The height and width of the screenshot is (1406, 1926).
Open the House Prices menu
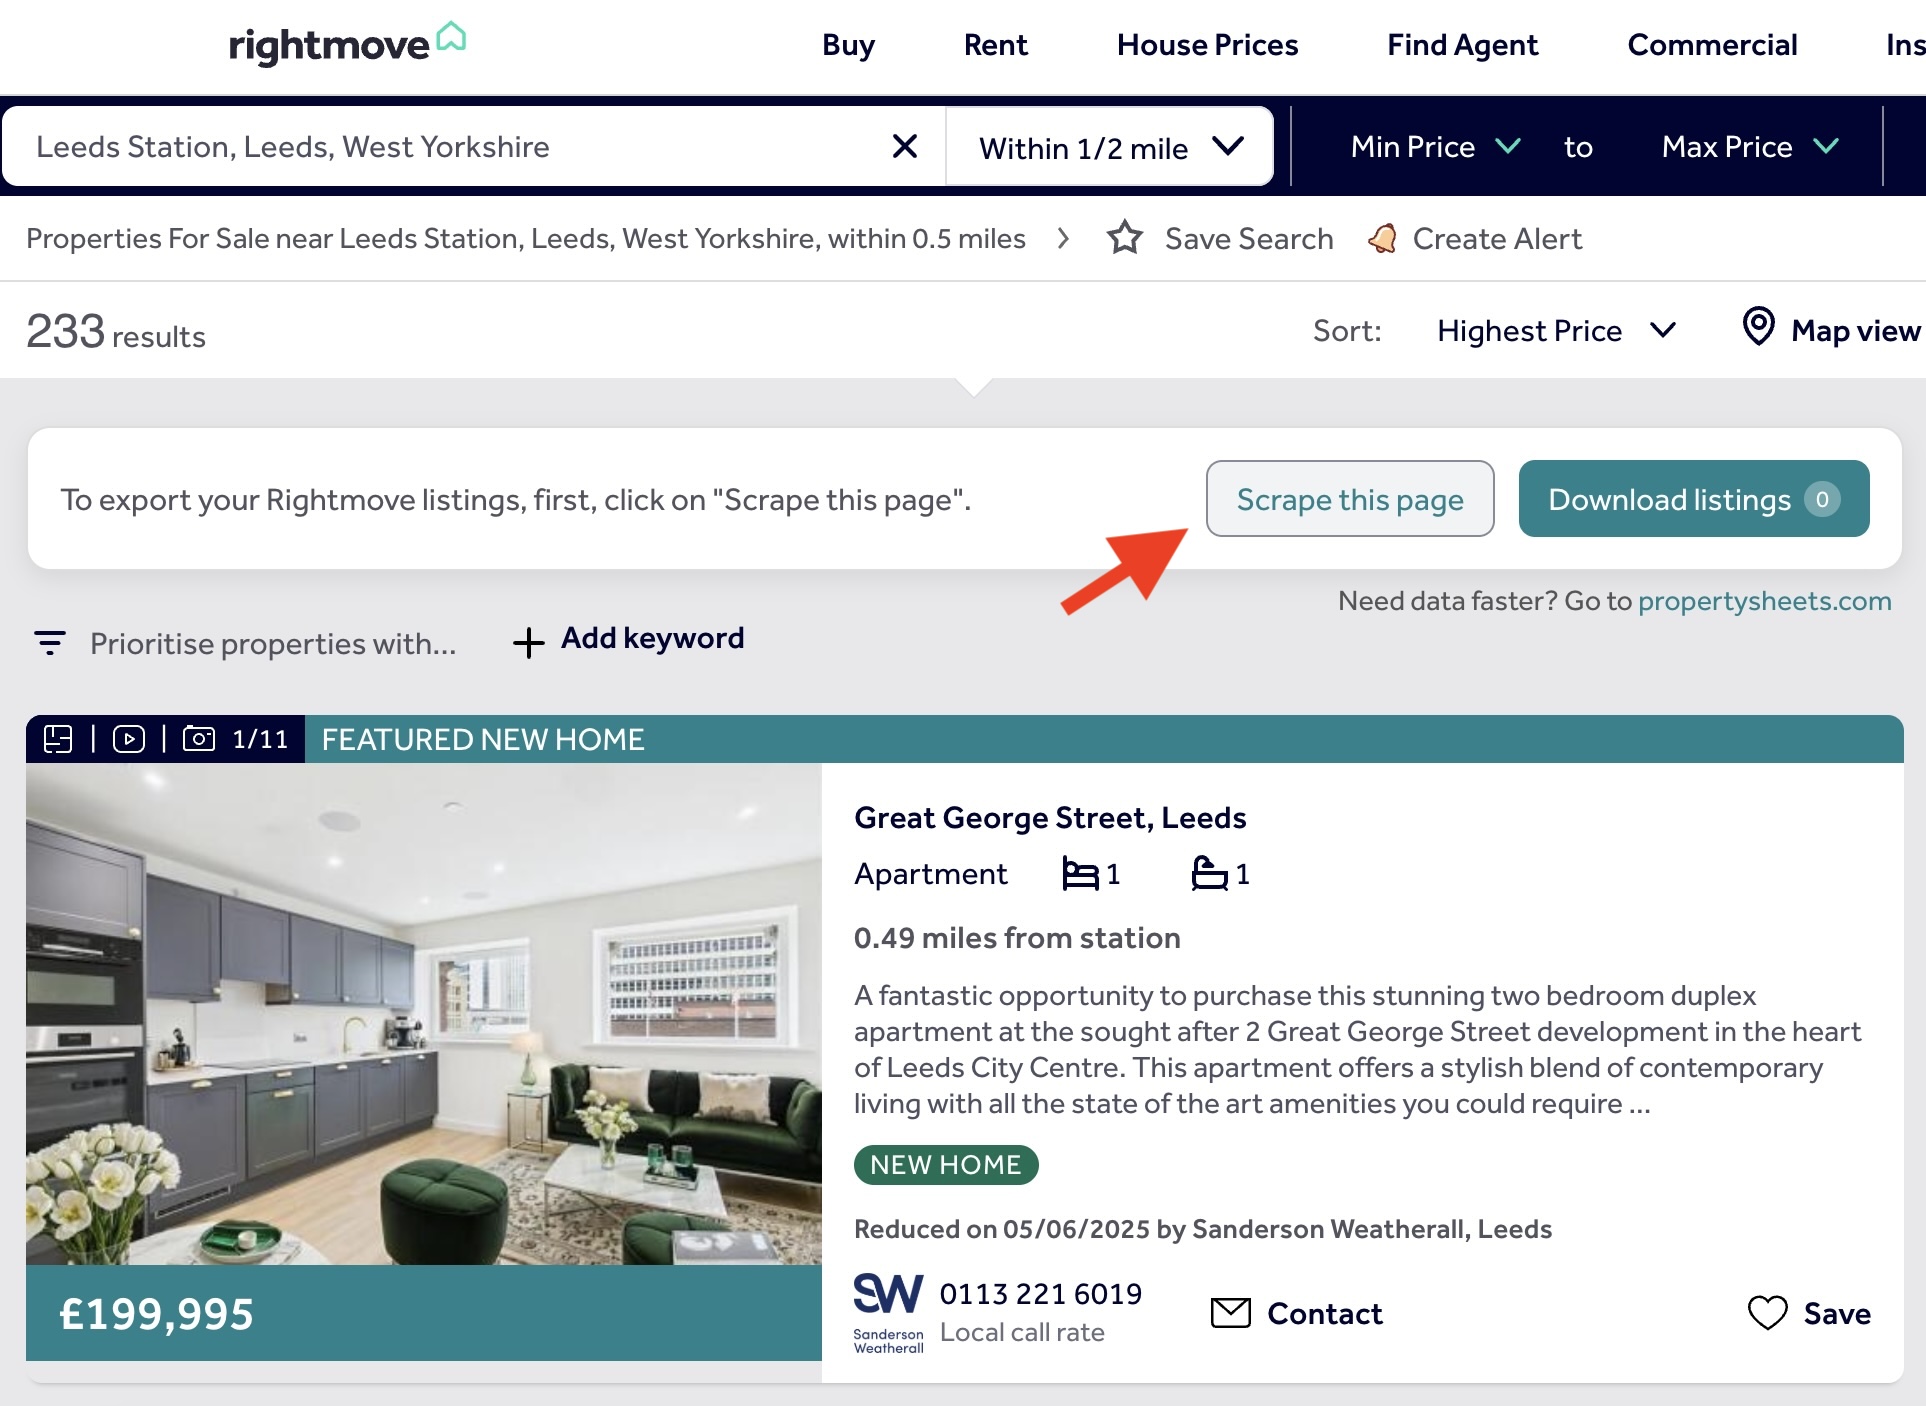tap(1207, 45)
